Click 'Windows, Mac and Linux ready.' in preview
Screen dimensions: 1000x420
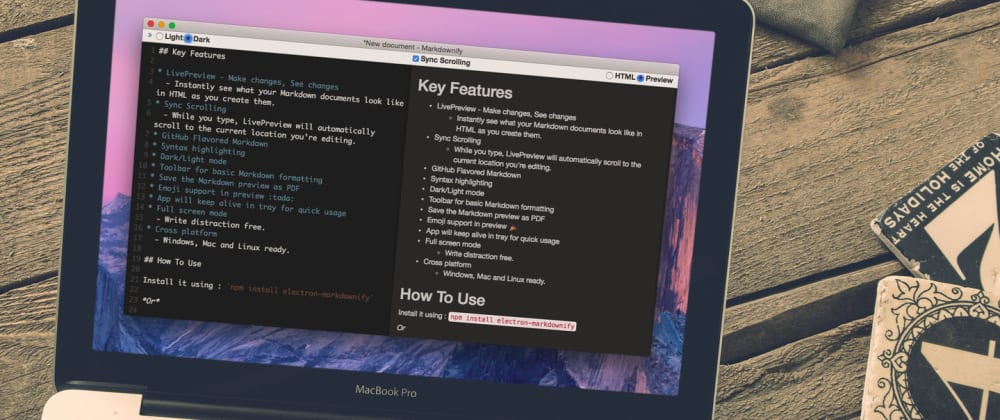tap(494, 277)
